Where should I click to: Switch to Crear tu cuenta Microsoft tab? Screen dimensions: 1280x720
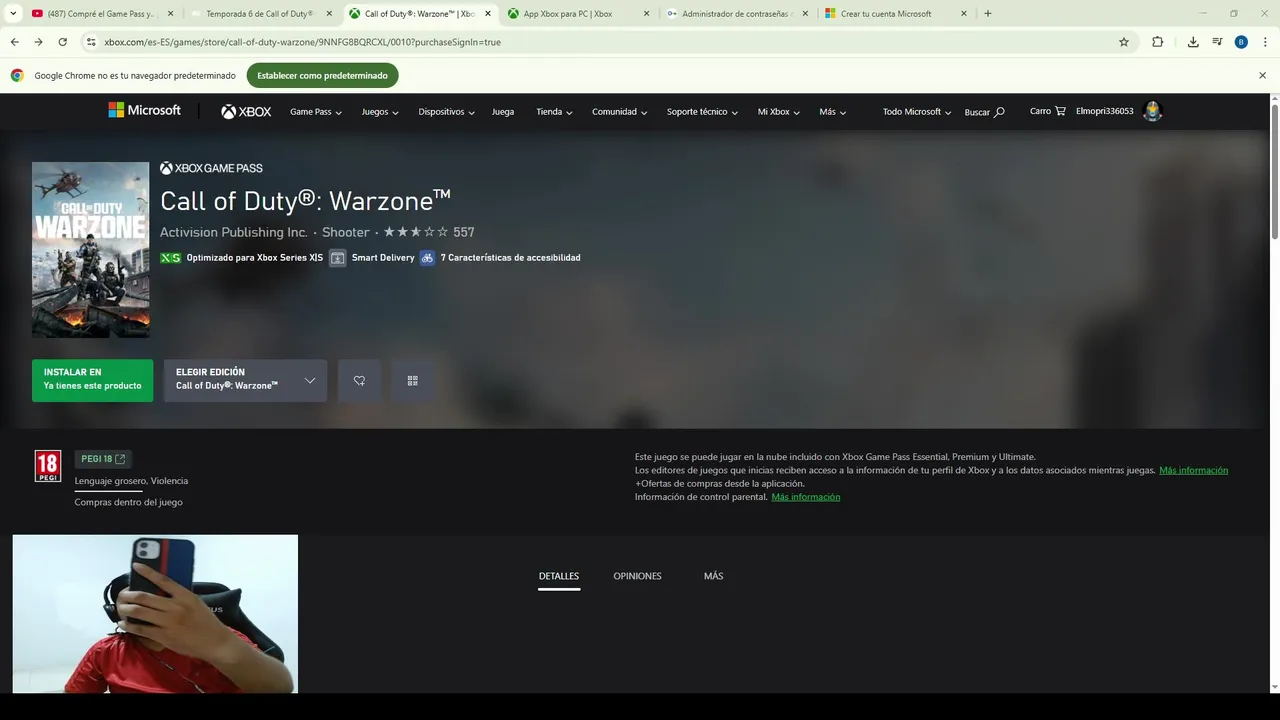click(x=896, y=14)
